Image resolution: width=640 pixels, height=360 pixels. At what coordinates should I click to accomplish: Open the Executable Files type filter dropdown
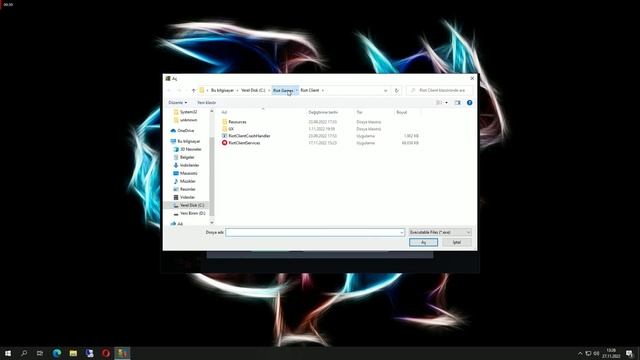pos(440,232)
